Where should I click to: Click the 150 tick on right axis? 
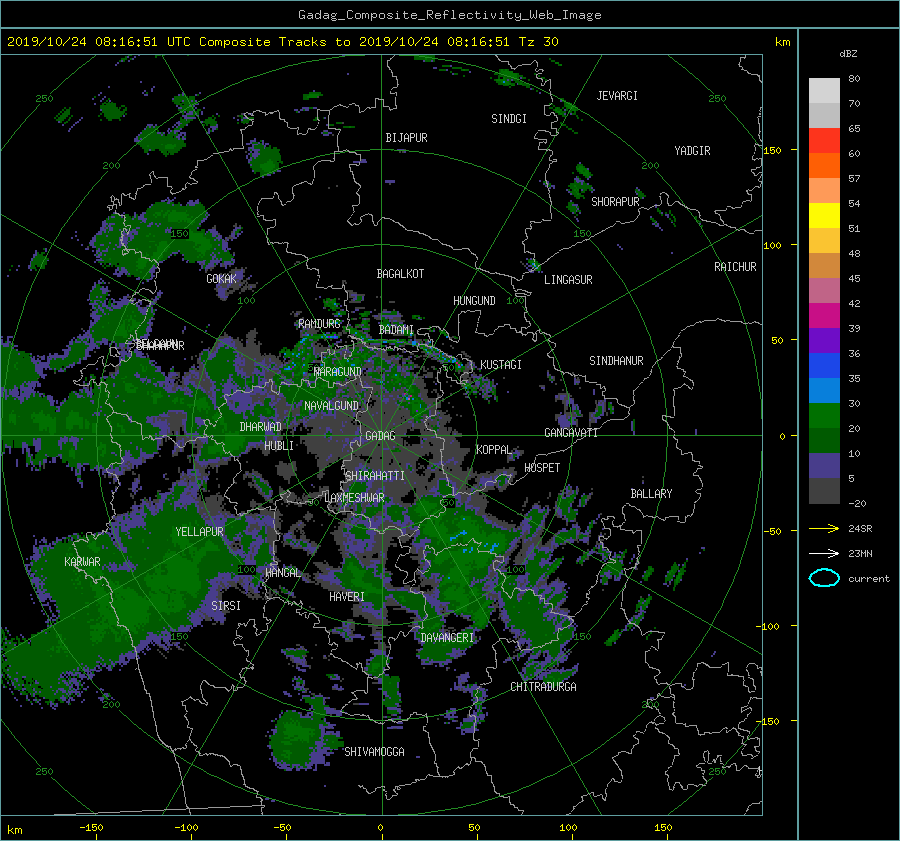pos(772,150)
